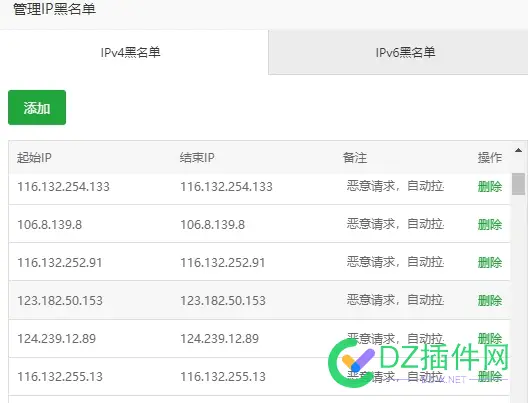This screenshot has height=403, width=528.
Task: Click the remark in the 123.182.50.153 row
Action: (x=395, y=300)
